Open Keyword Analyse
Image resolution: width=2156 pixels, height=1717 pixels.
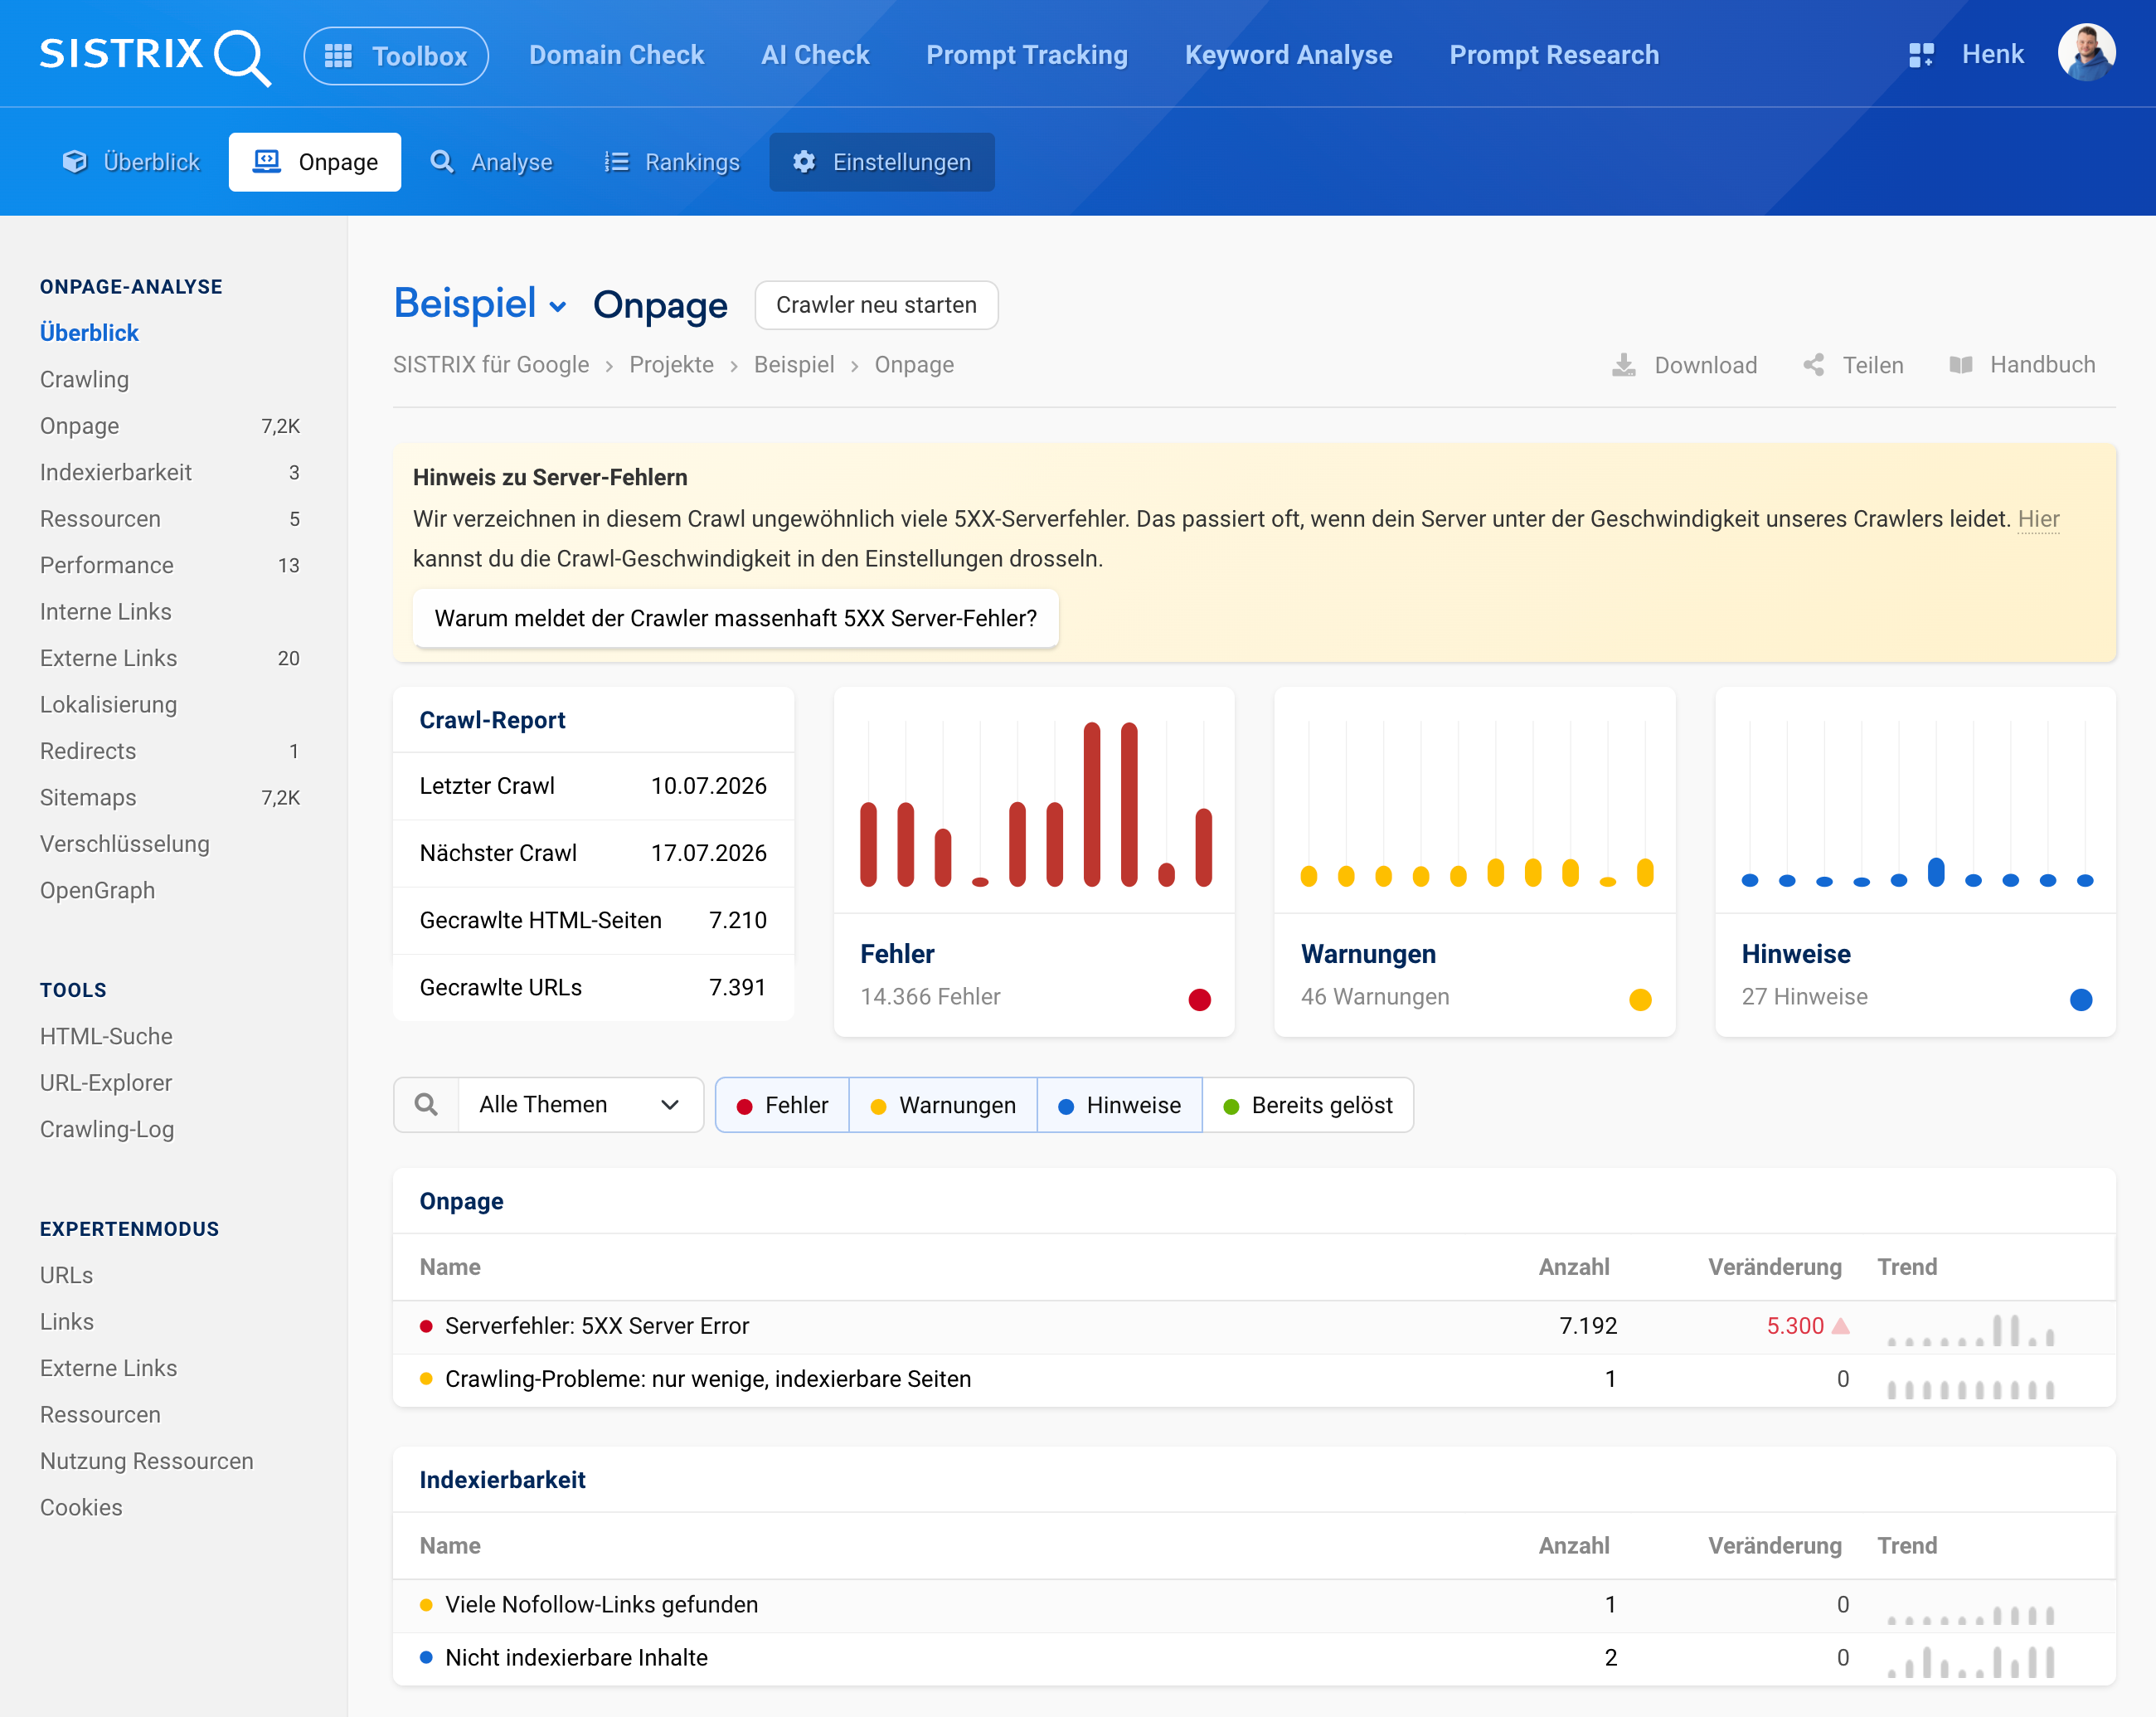click(x=1288, y=55)
